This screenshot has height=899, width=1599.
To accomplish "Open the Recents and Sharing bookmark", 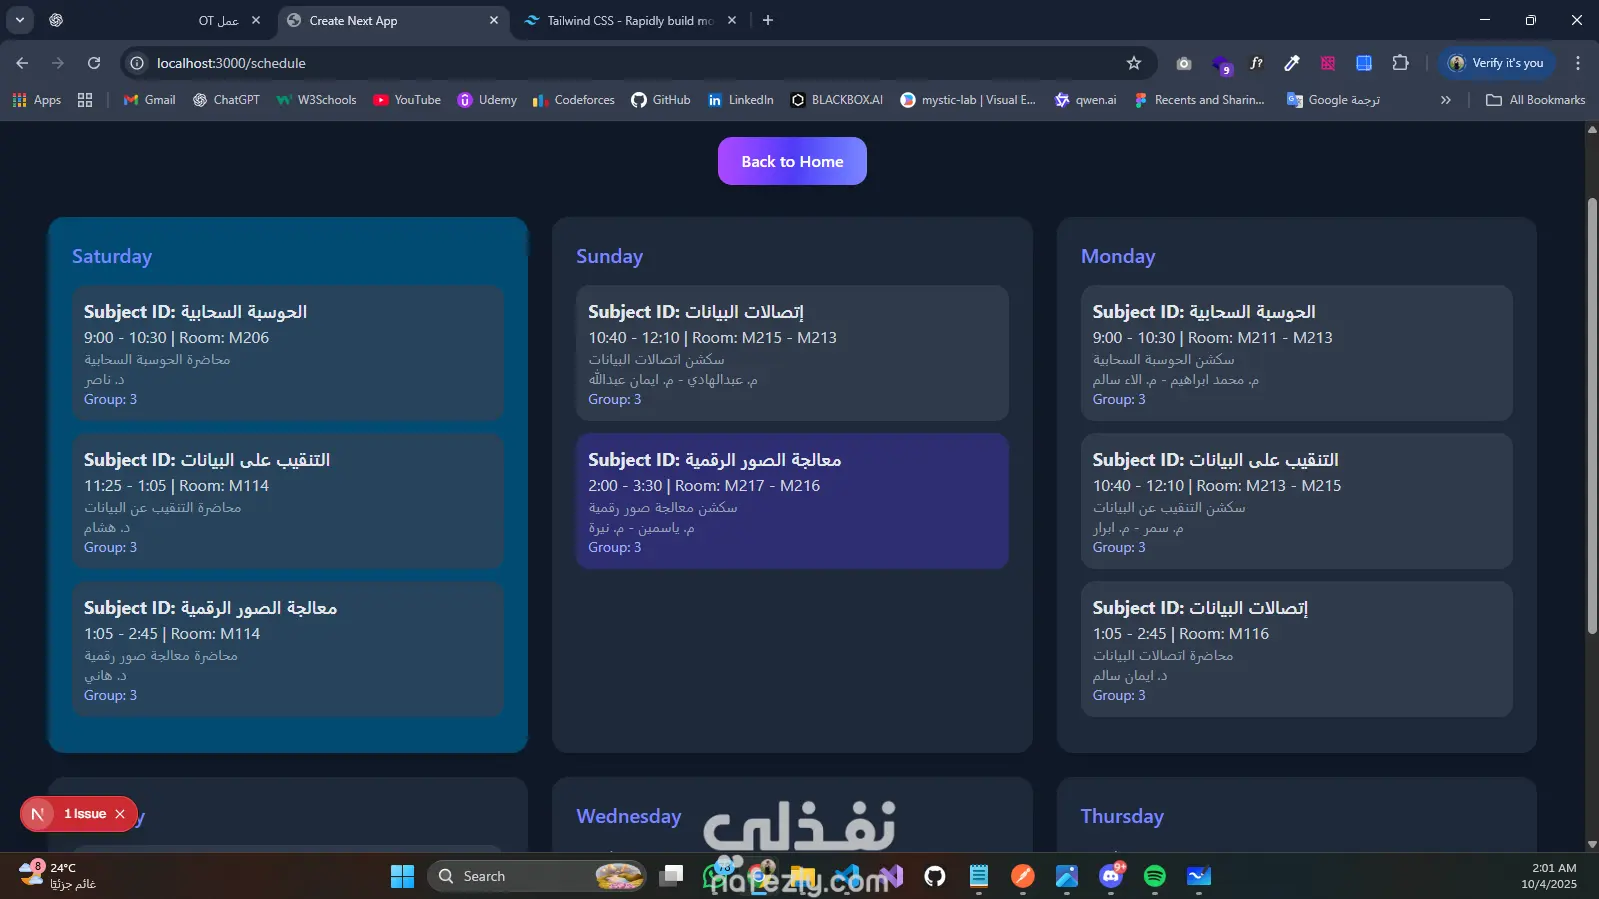I will point(1200,100).
